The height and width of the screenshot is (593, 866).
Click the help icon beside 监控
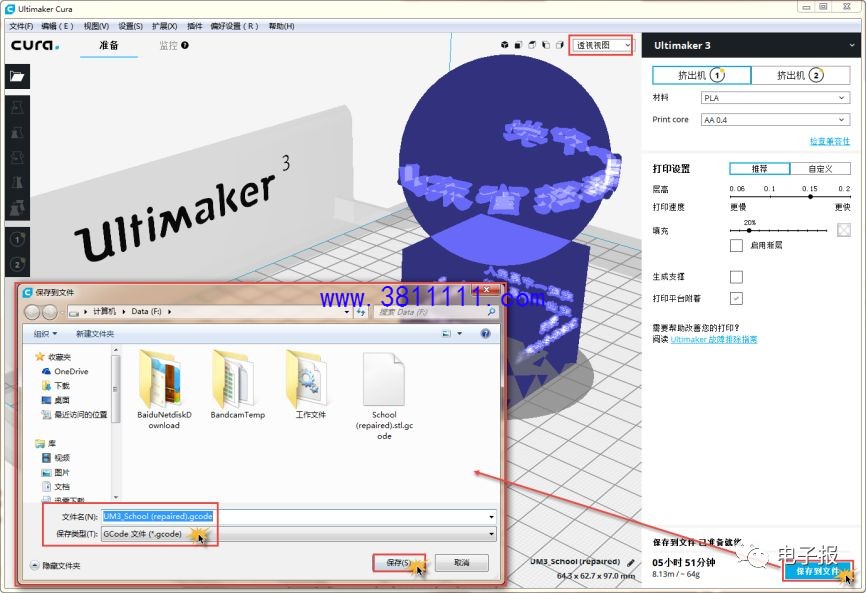(184, 45)
